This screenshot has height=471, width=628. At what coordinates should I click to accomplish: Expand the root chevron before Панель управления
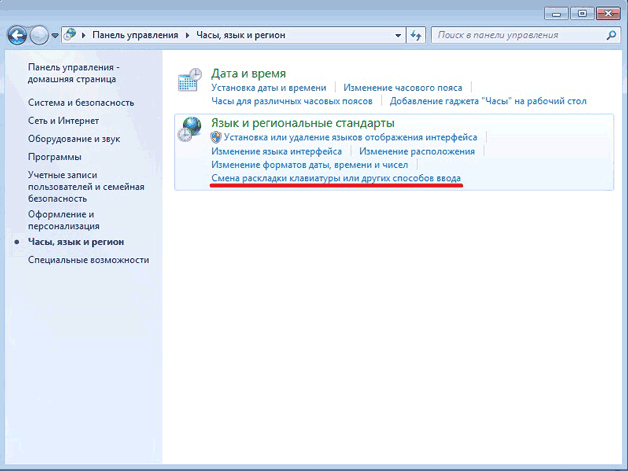point(84,35)
